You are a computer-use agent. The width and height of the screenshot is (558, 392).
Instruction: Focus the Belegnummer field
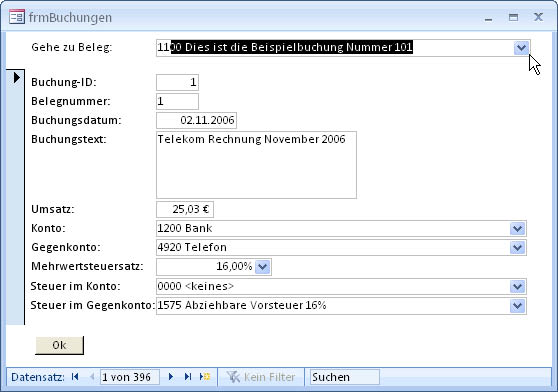(x=177, y=101)
